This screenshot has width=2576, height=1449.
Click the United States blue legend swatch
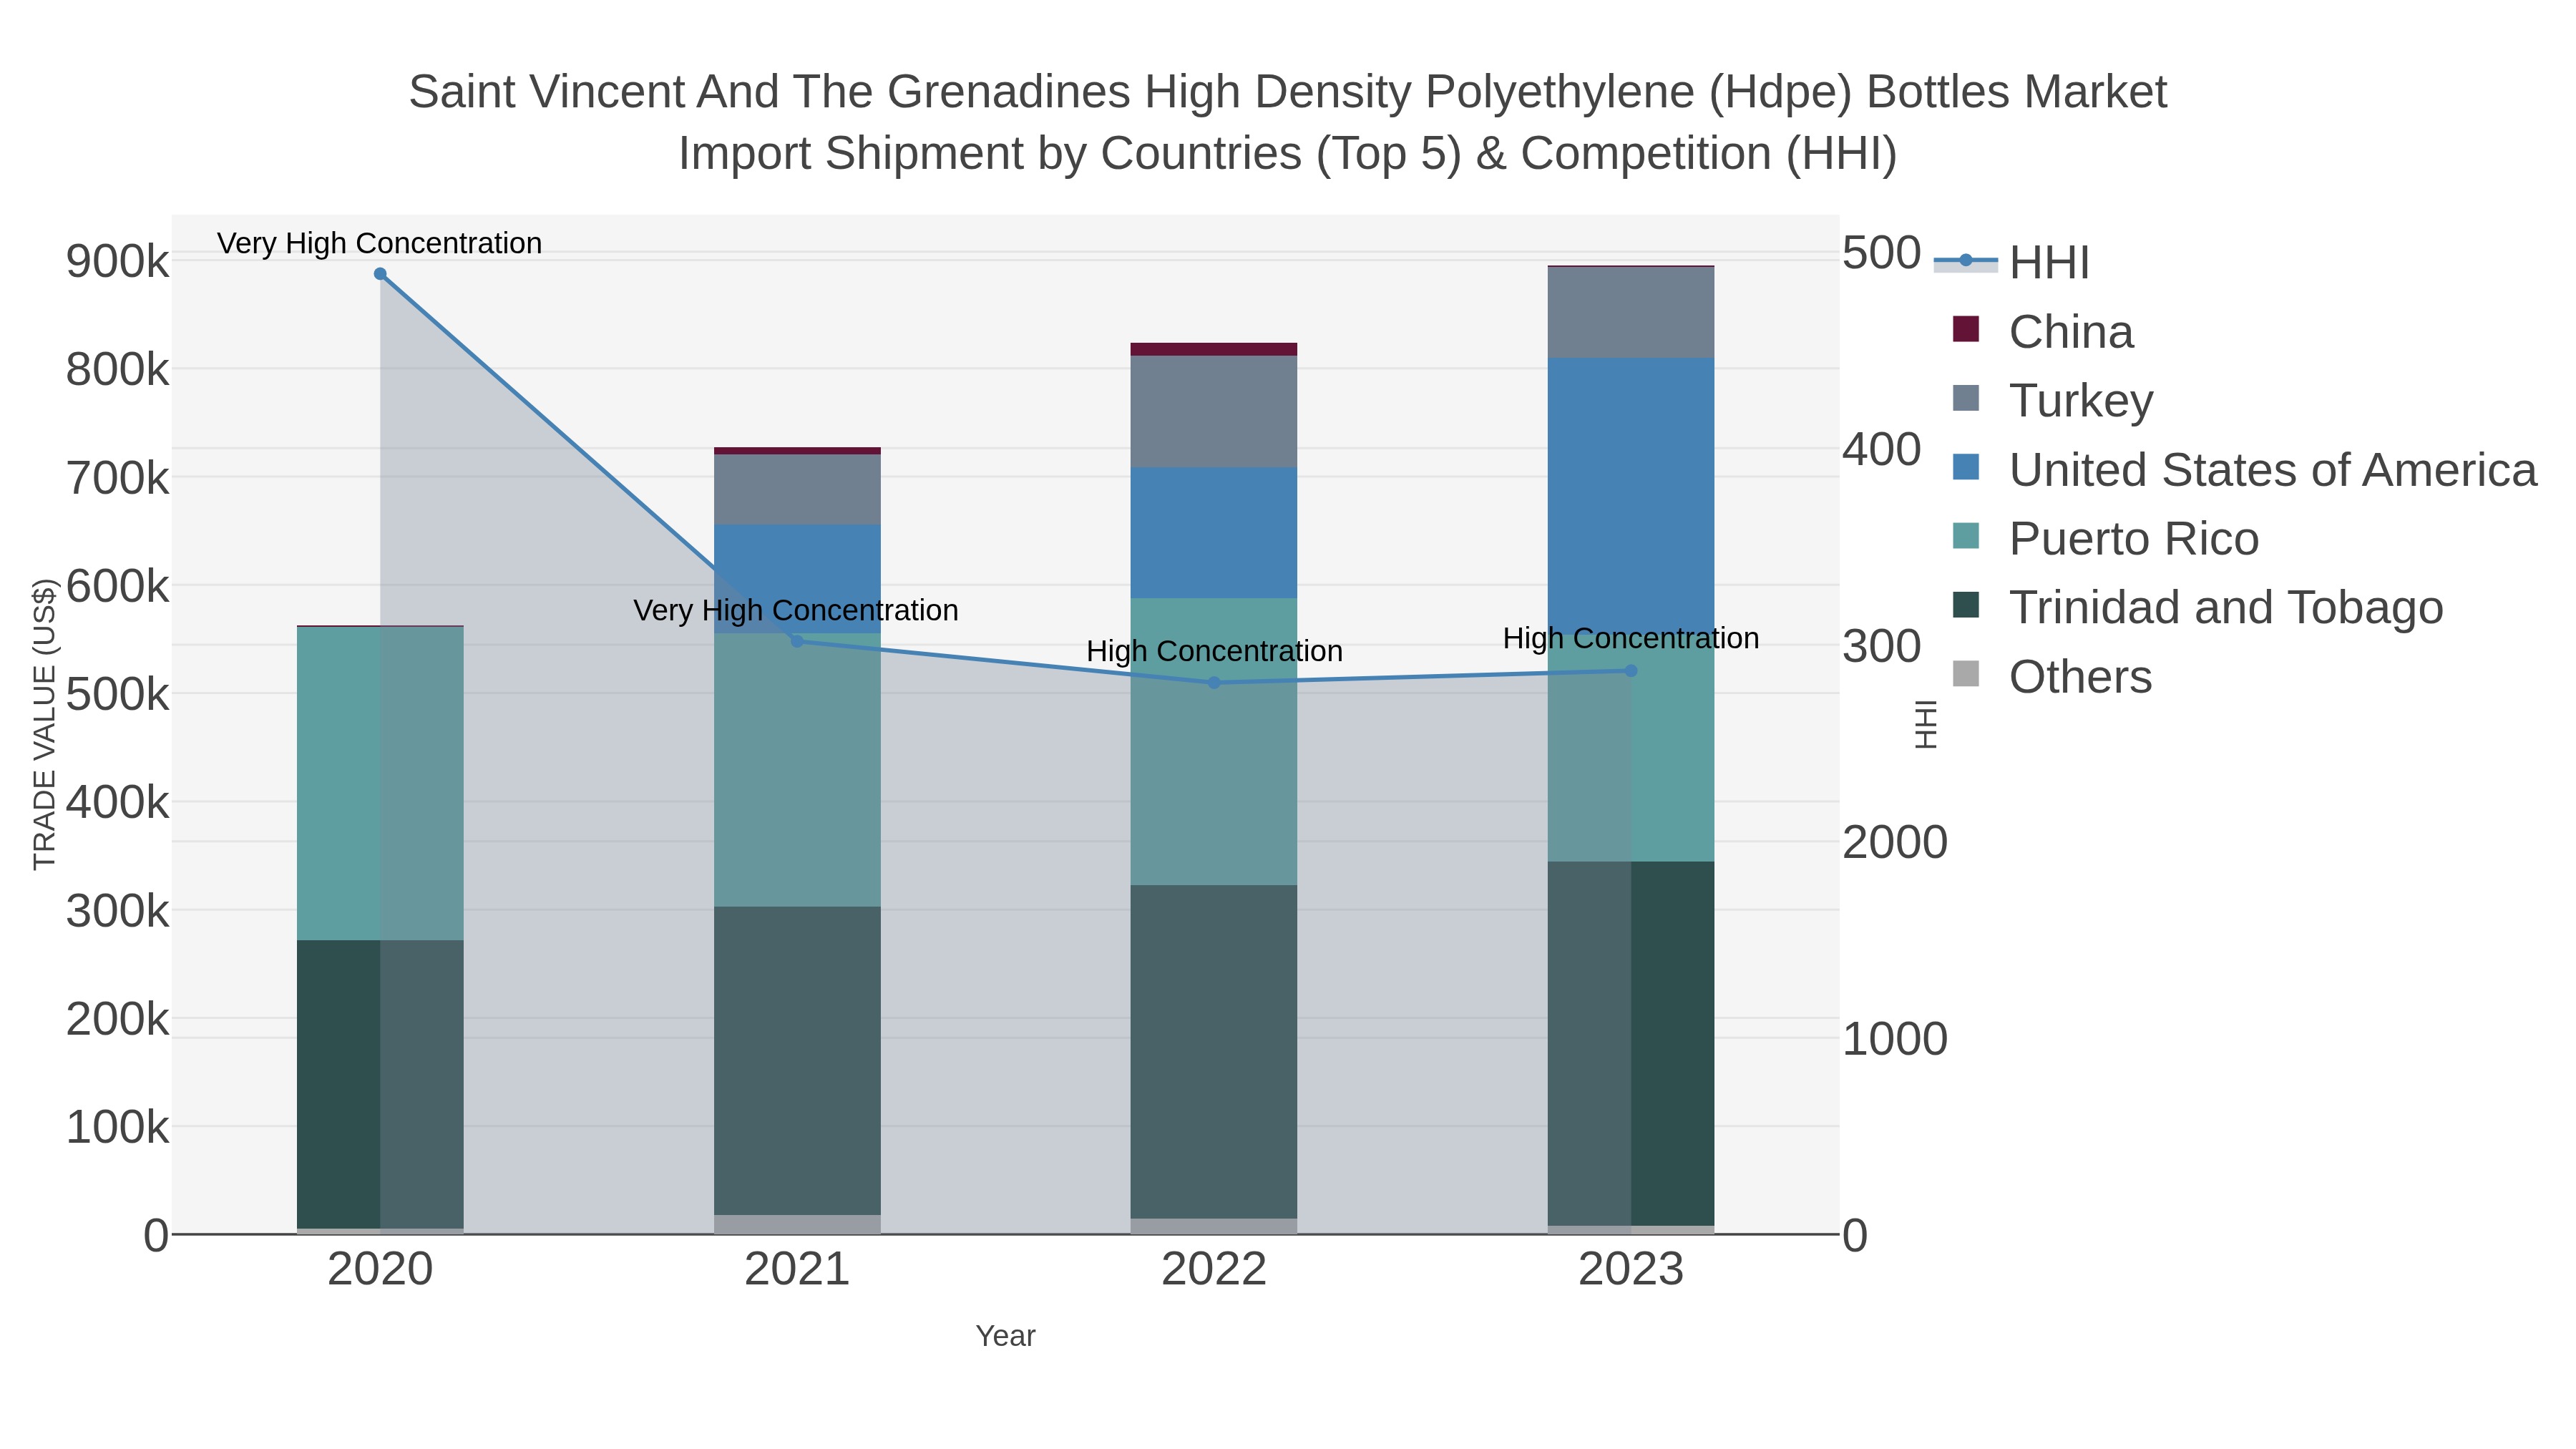1966,467
